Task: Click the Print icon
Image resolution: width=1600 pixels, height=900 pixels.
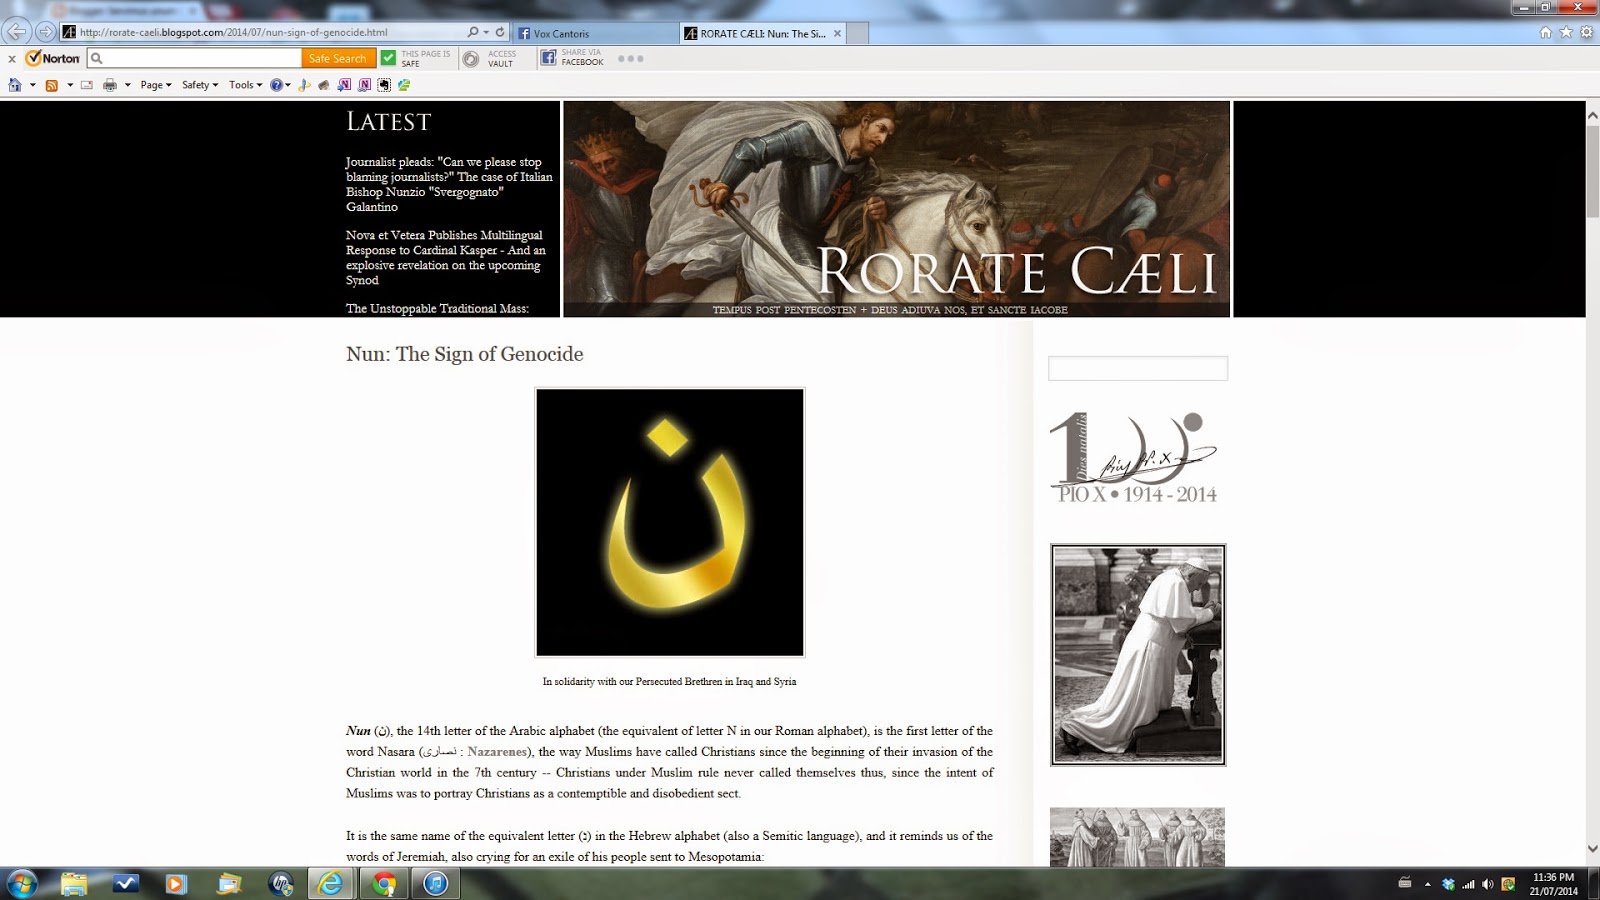Action: tap(110, 85)
